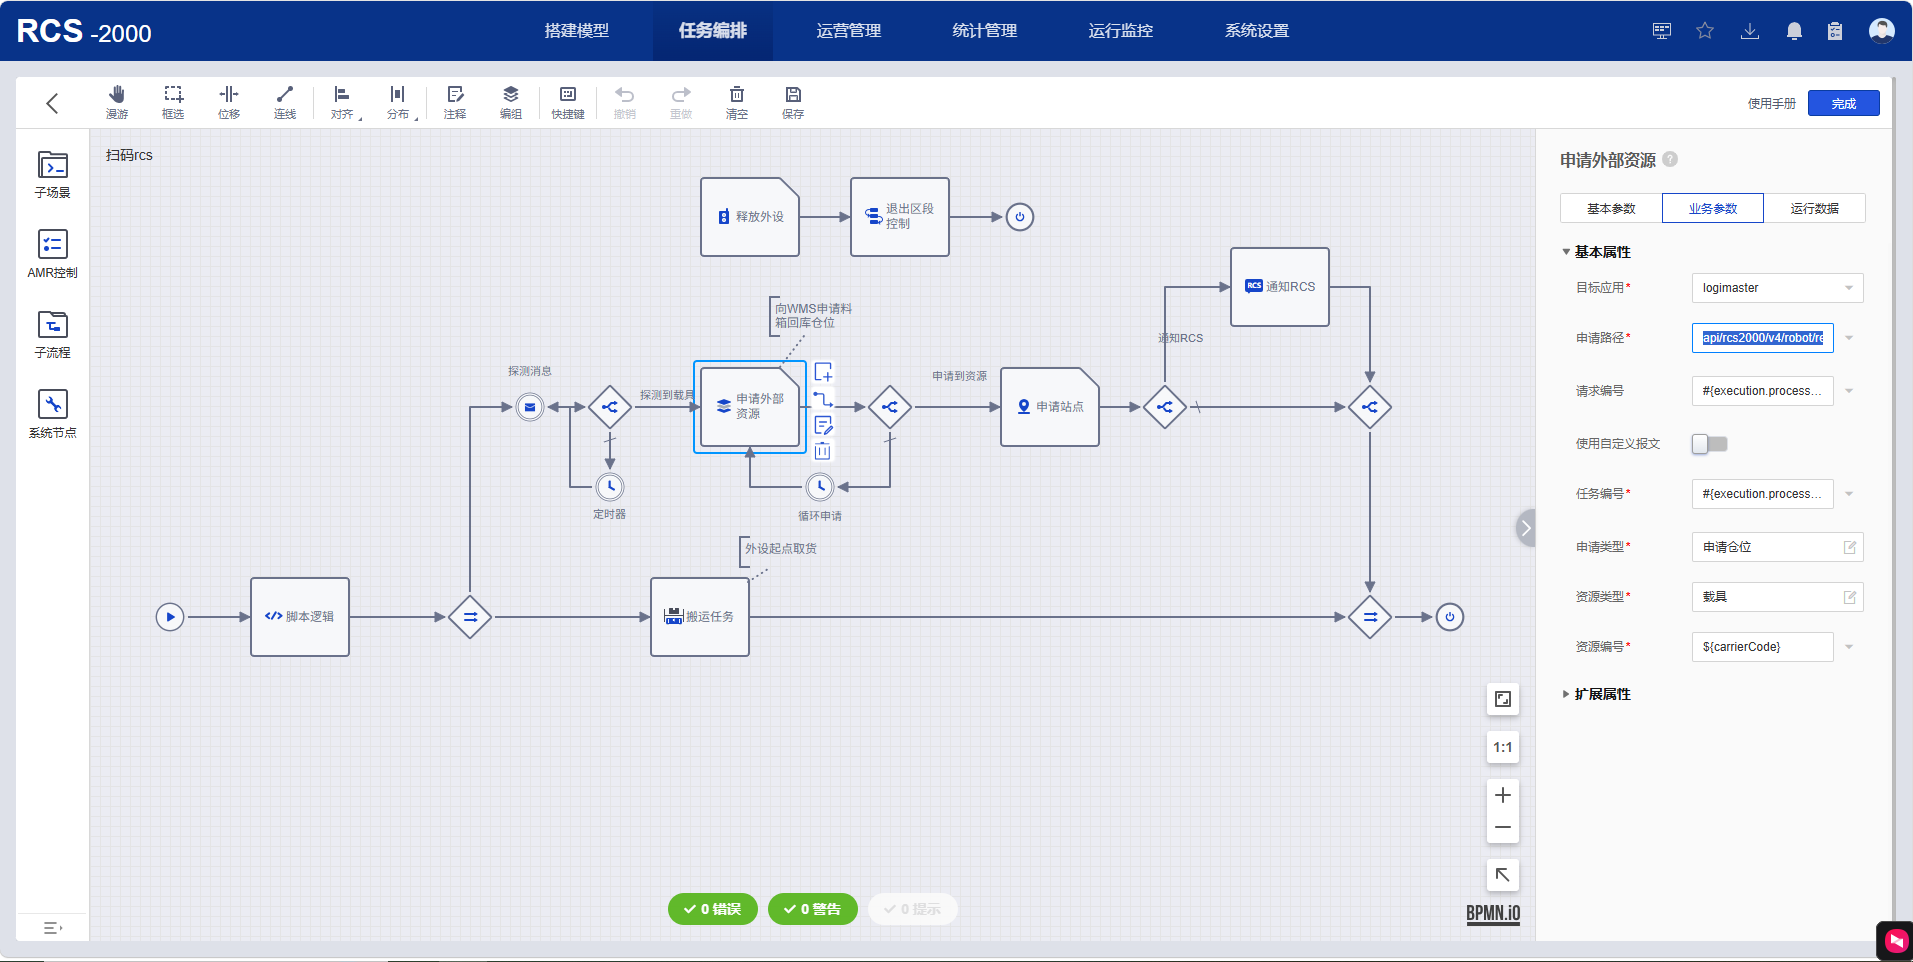
Task: Open the 对齐 alignment options
Action: [x=342, y=102]
